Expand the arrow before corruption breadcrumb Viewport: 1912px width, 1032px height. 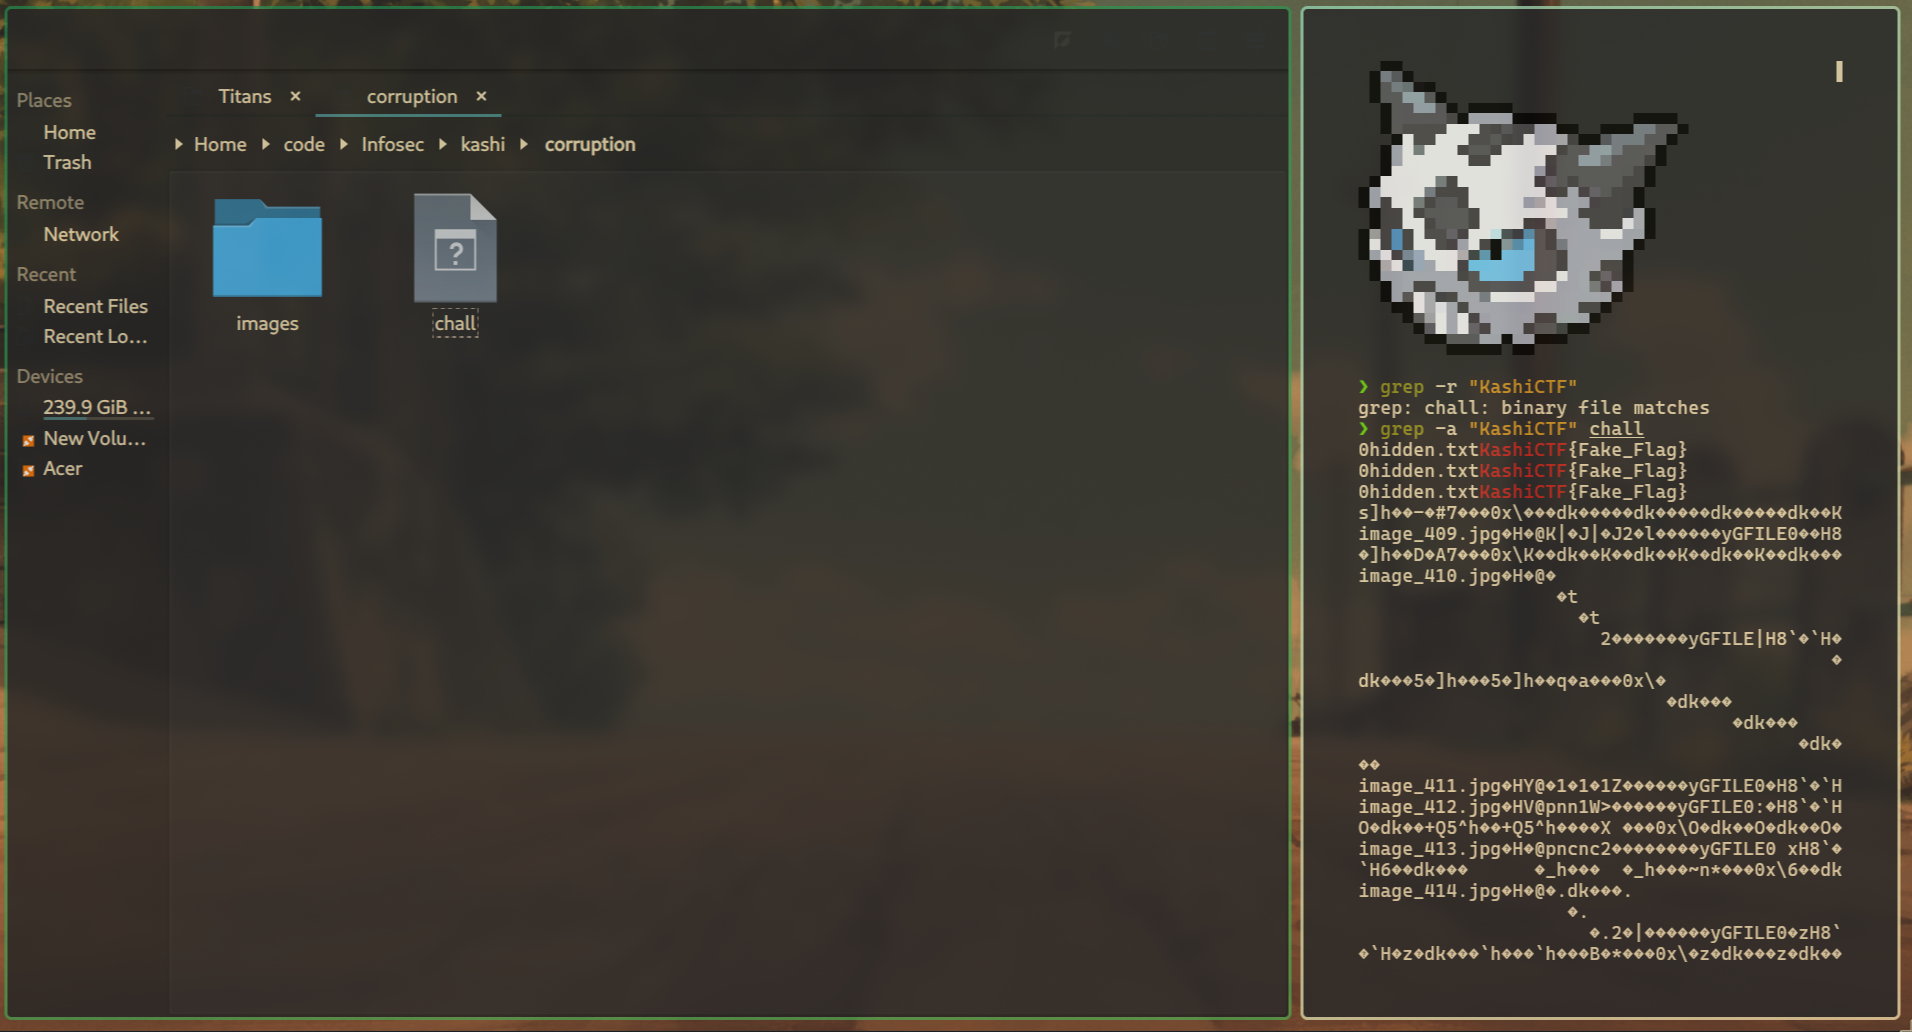523,144
